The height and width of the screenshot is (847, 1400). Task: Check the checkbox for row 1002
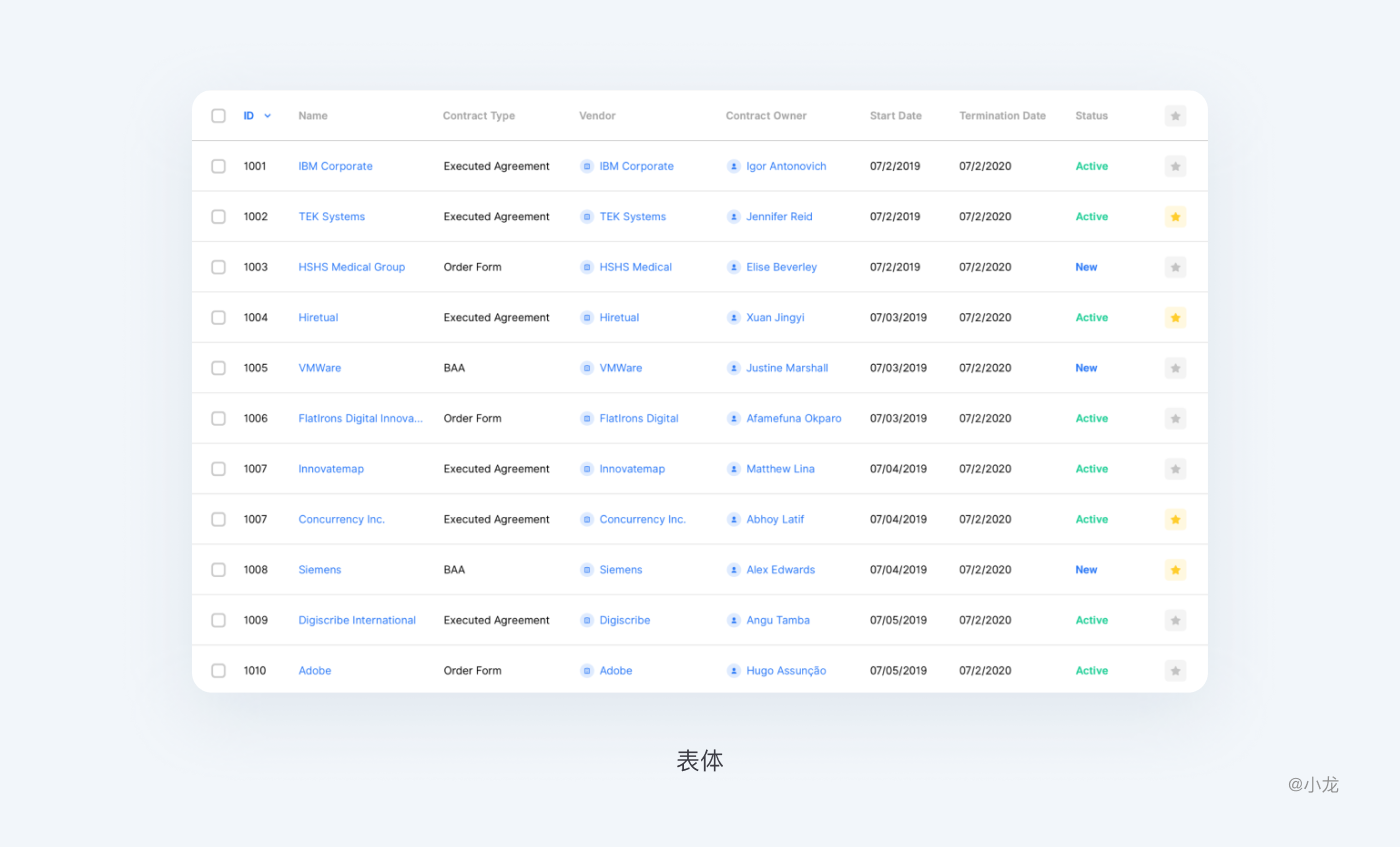pos(218,217)
